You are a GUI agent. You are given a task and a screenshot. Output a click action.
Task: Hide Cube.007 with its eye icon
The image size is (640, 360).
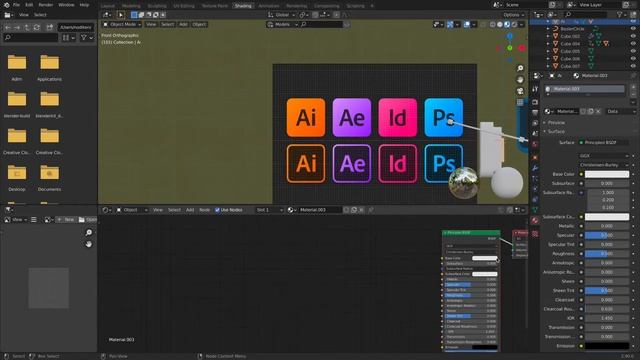pos(633,66)
